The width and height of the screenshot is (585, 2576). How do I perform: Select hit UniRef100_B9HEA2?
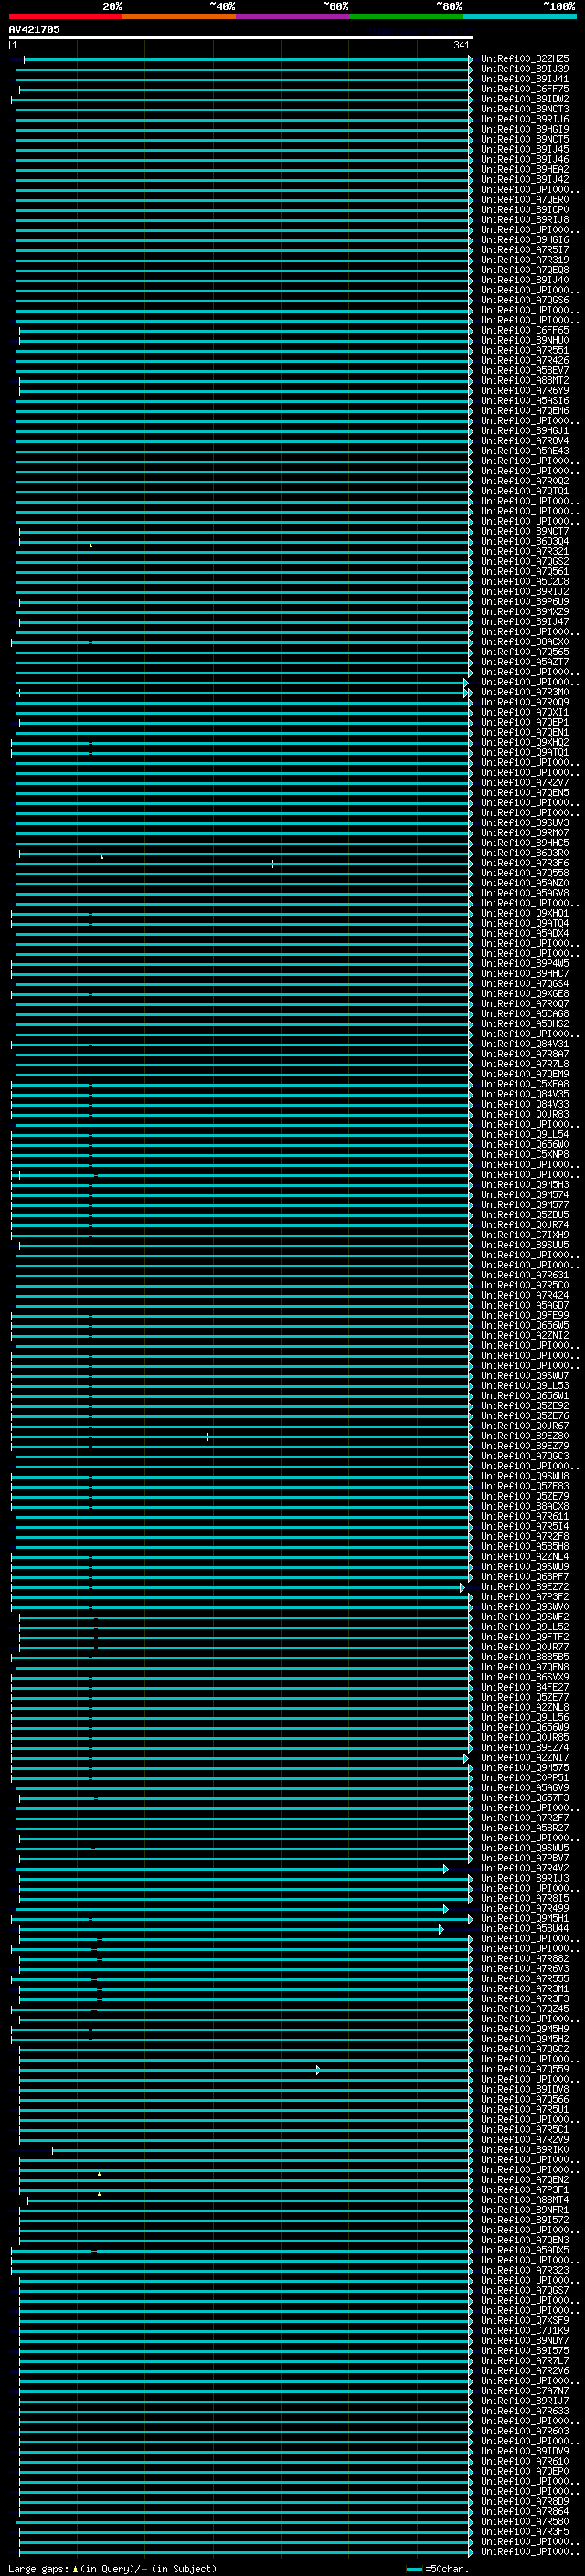click(x=525, y=169)
